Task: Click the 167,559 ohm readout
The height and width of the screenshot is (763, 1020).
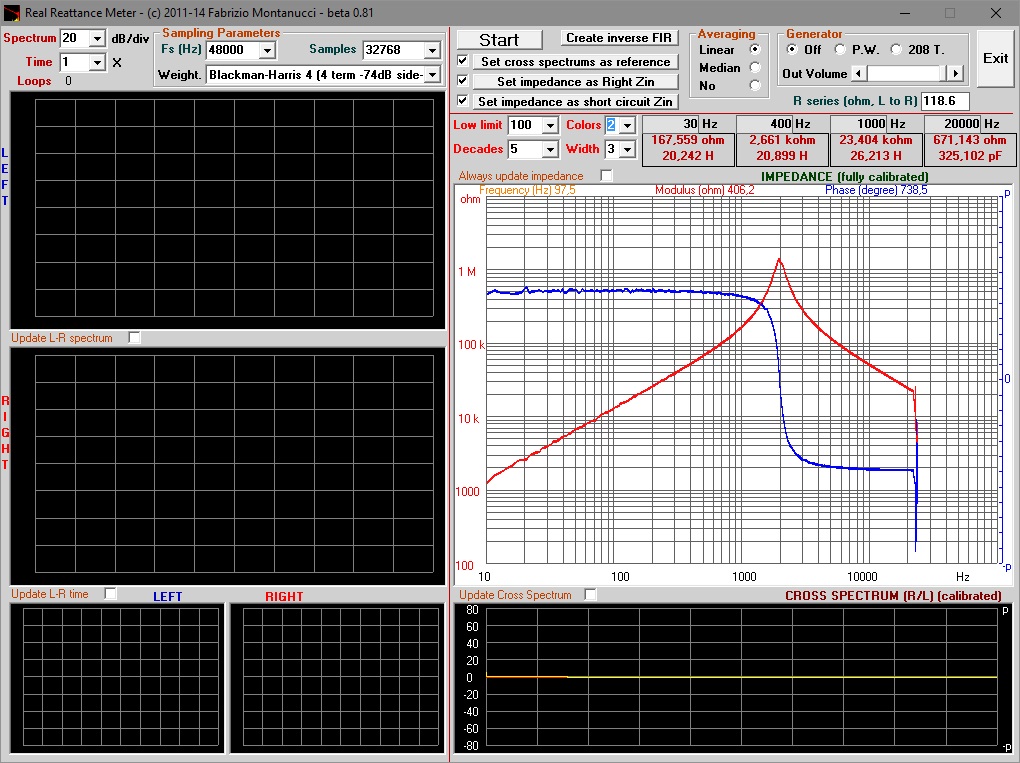Action: click(688, 140)
